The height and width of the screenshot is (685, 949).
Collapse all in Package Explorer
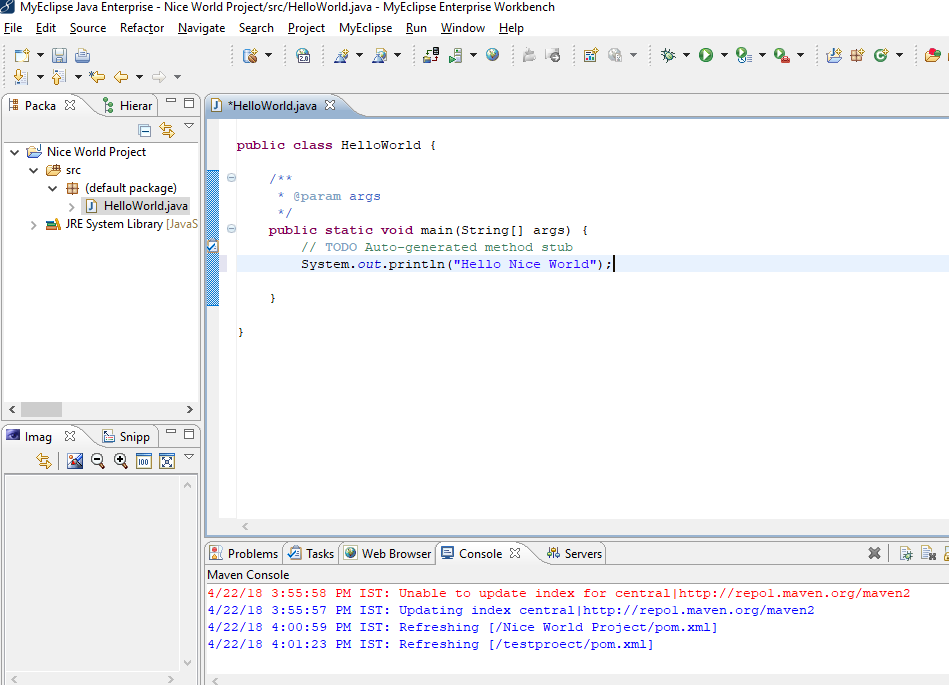coord(145,130)
